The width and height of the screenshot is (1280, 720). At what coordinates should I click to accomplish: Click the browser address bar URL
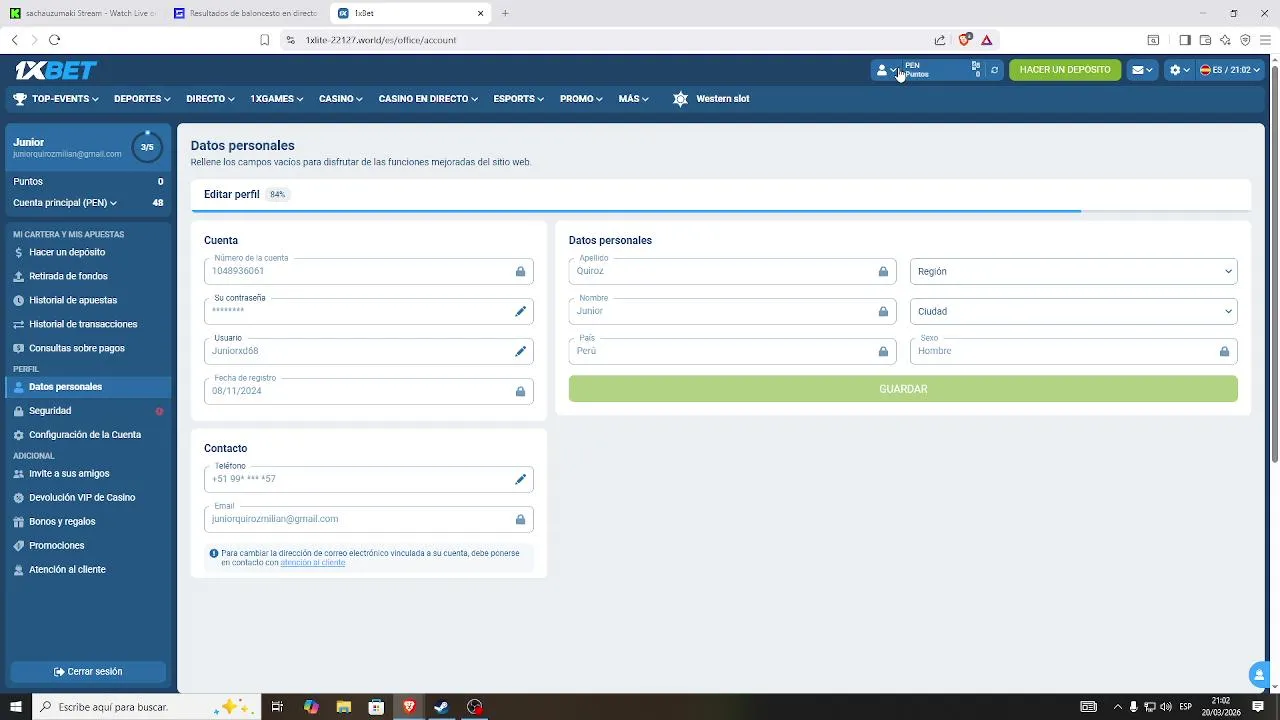pos(381,40)
